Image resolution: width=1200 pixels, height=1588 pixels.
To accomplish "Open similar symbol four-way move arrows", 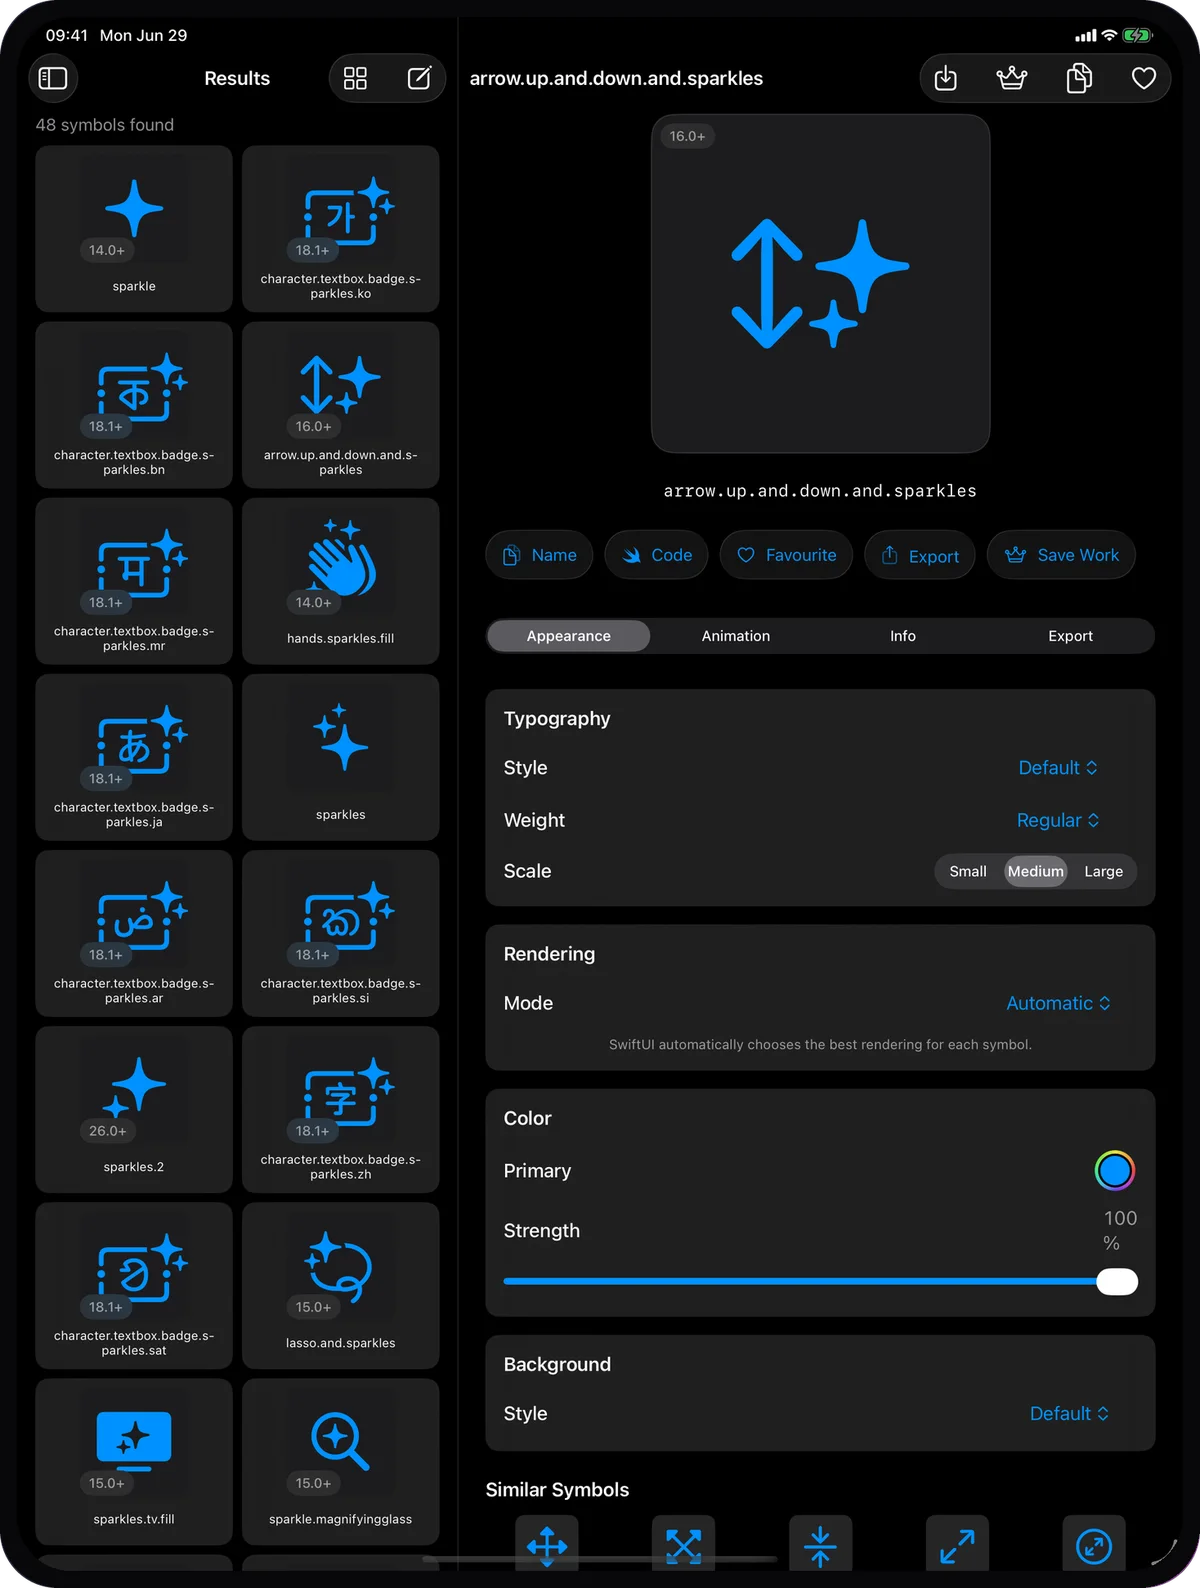I will point(547,1545).
